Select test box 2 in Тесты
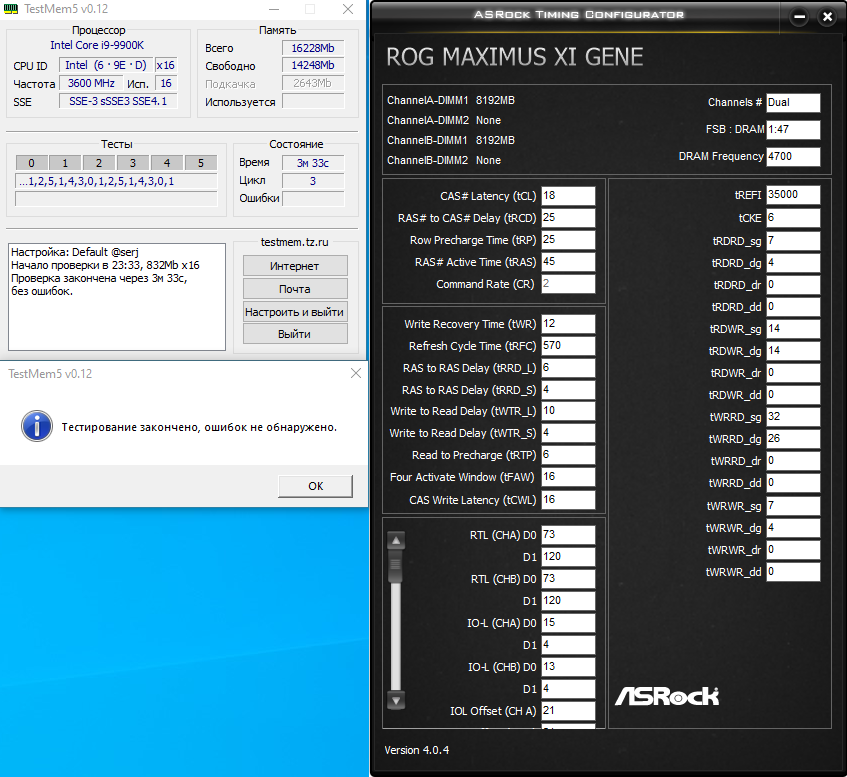The image size is (847, 777). [99, 163]
